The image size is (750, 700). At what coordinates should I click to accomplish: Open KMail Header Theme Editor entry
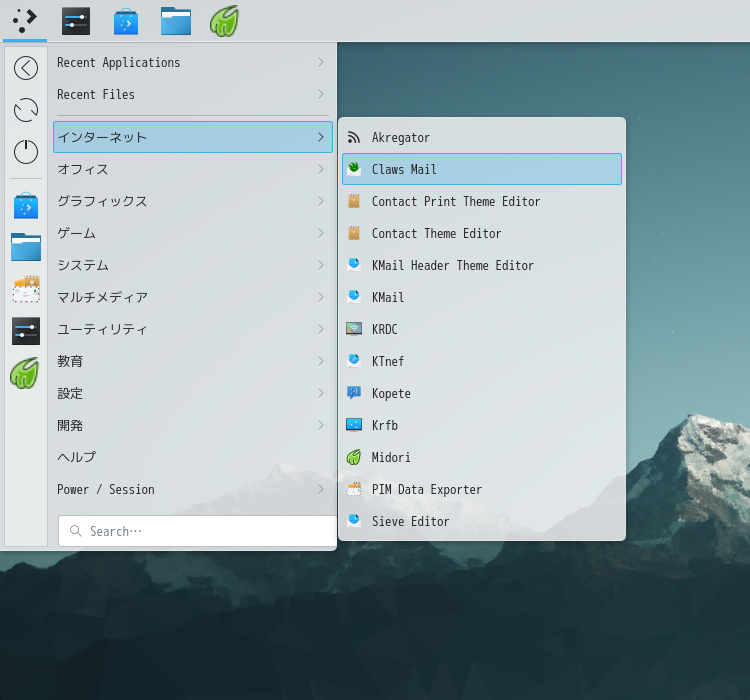pos(482,265)
